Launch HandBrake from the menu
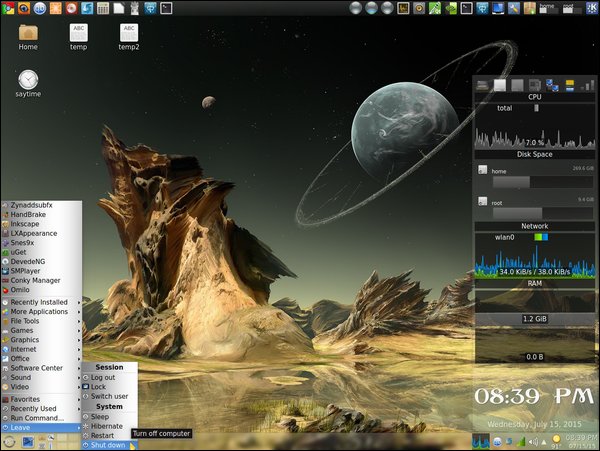This screenshot has height=451, width=600. pyautogui.click(x=41, y=214)
